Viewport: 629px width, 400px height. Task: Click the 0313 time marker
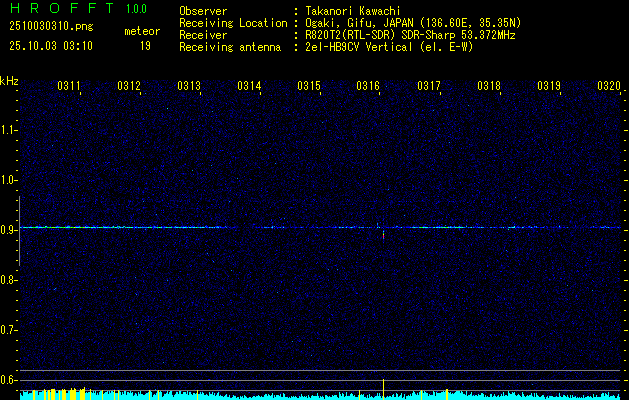[x=189, y=86]
